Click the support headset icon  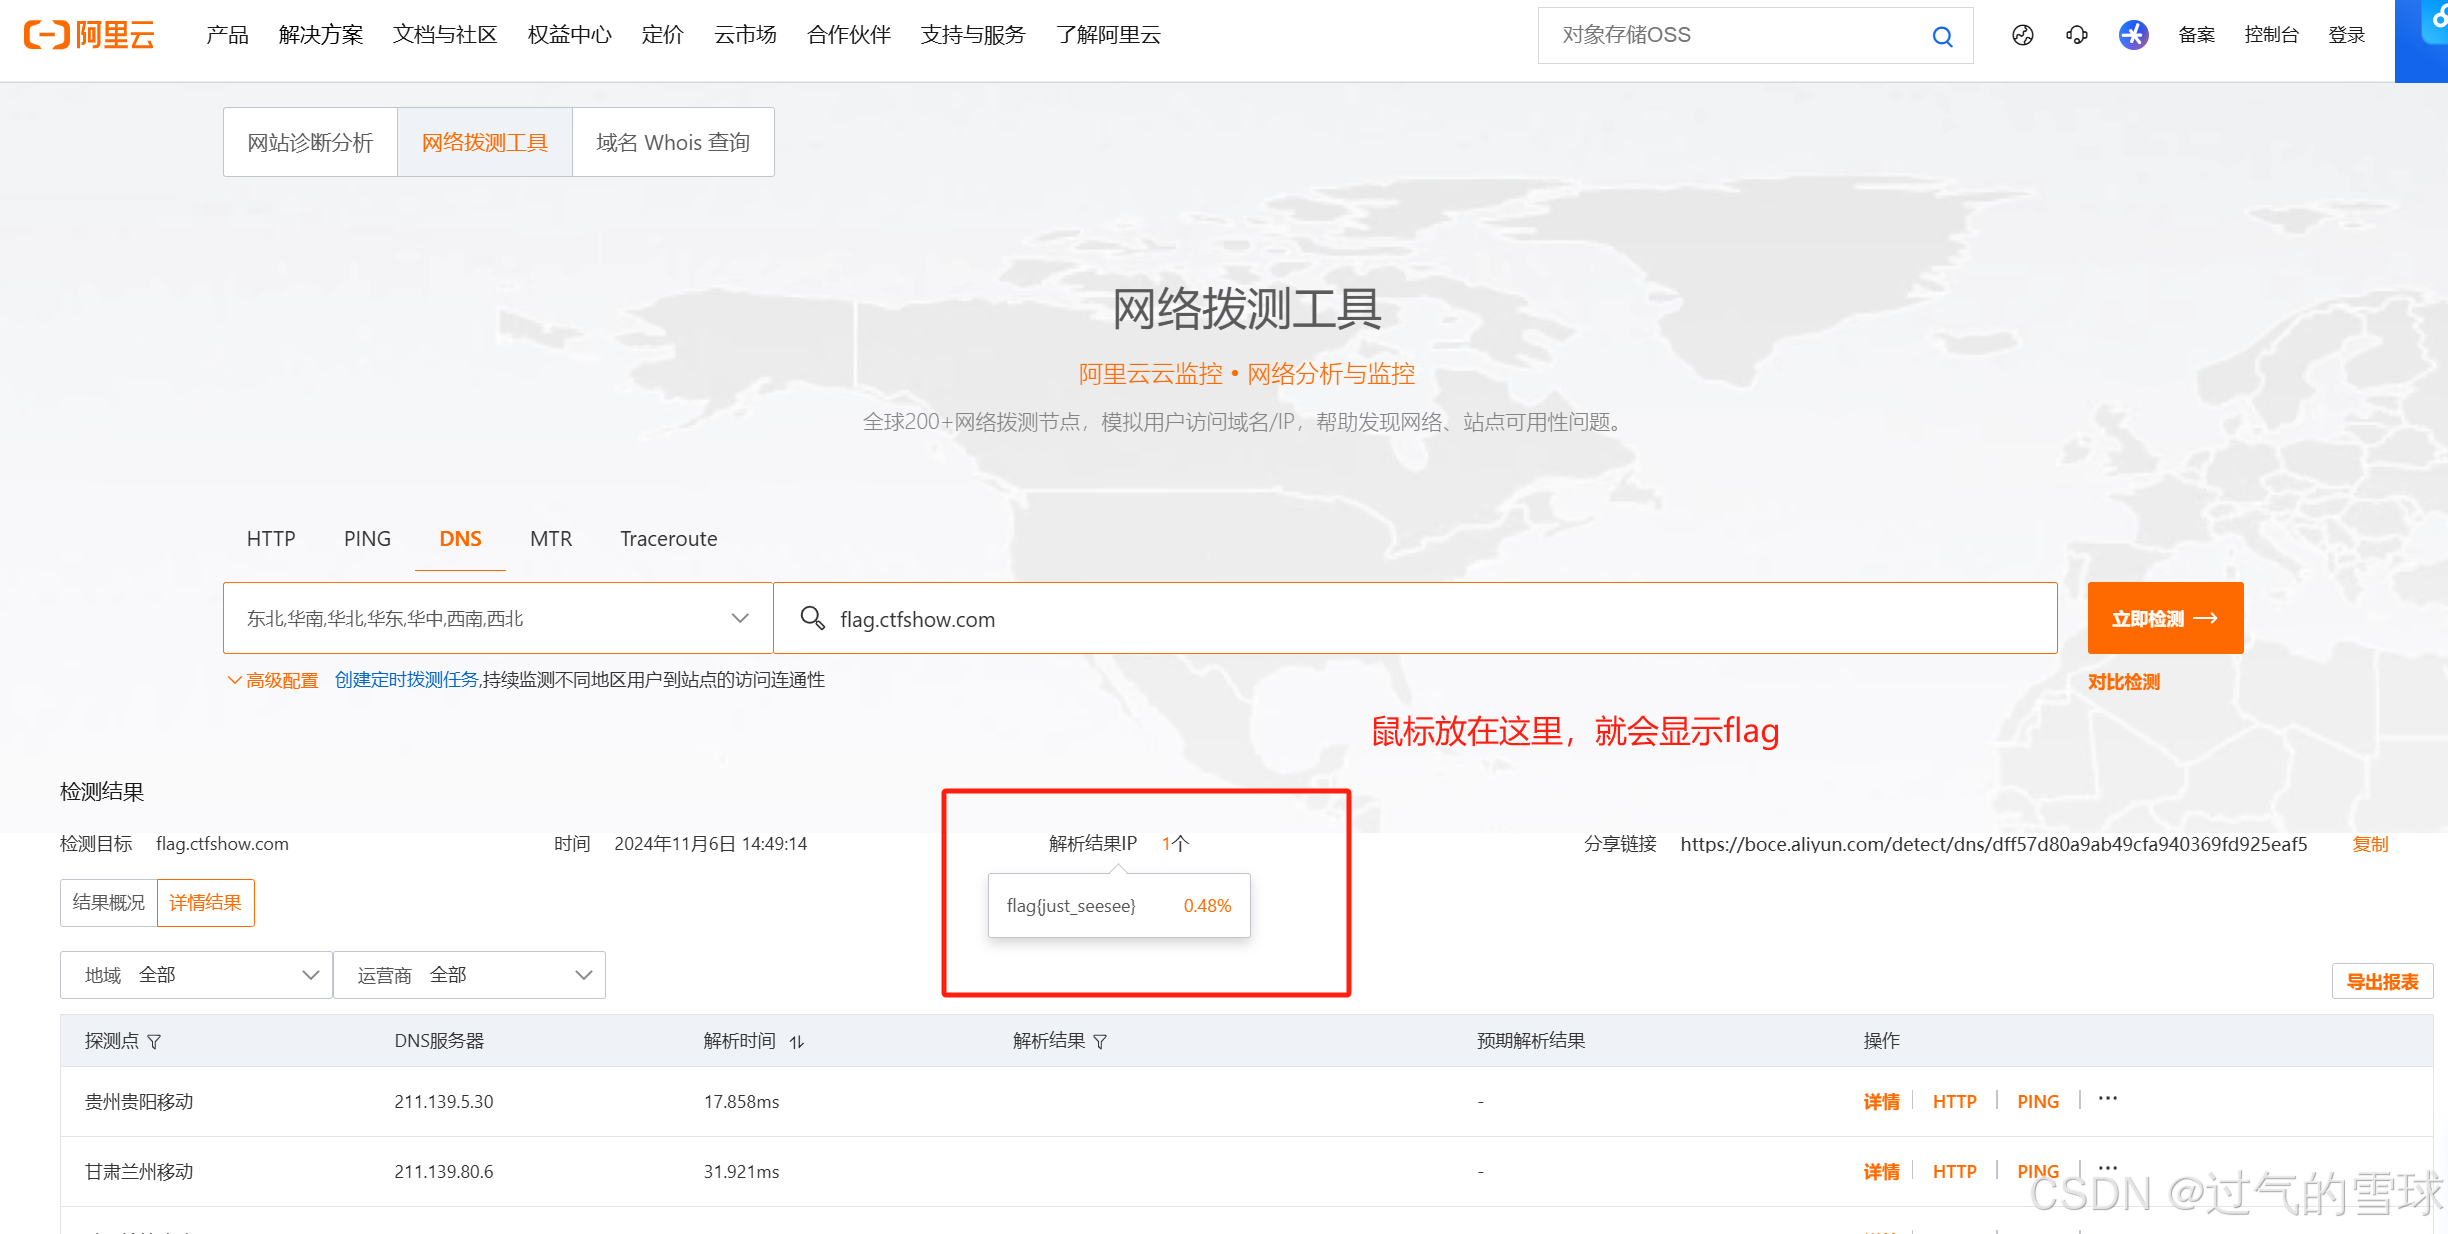point(2076,35)
